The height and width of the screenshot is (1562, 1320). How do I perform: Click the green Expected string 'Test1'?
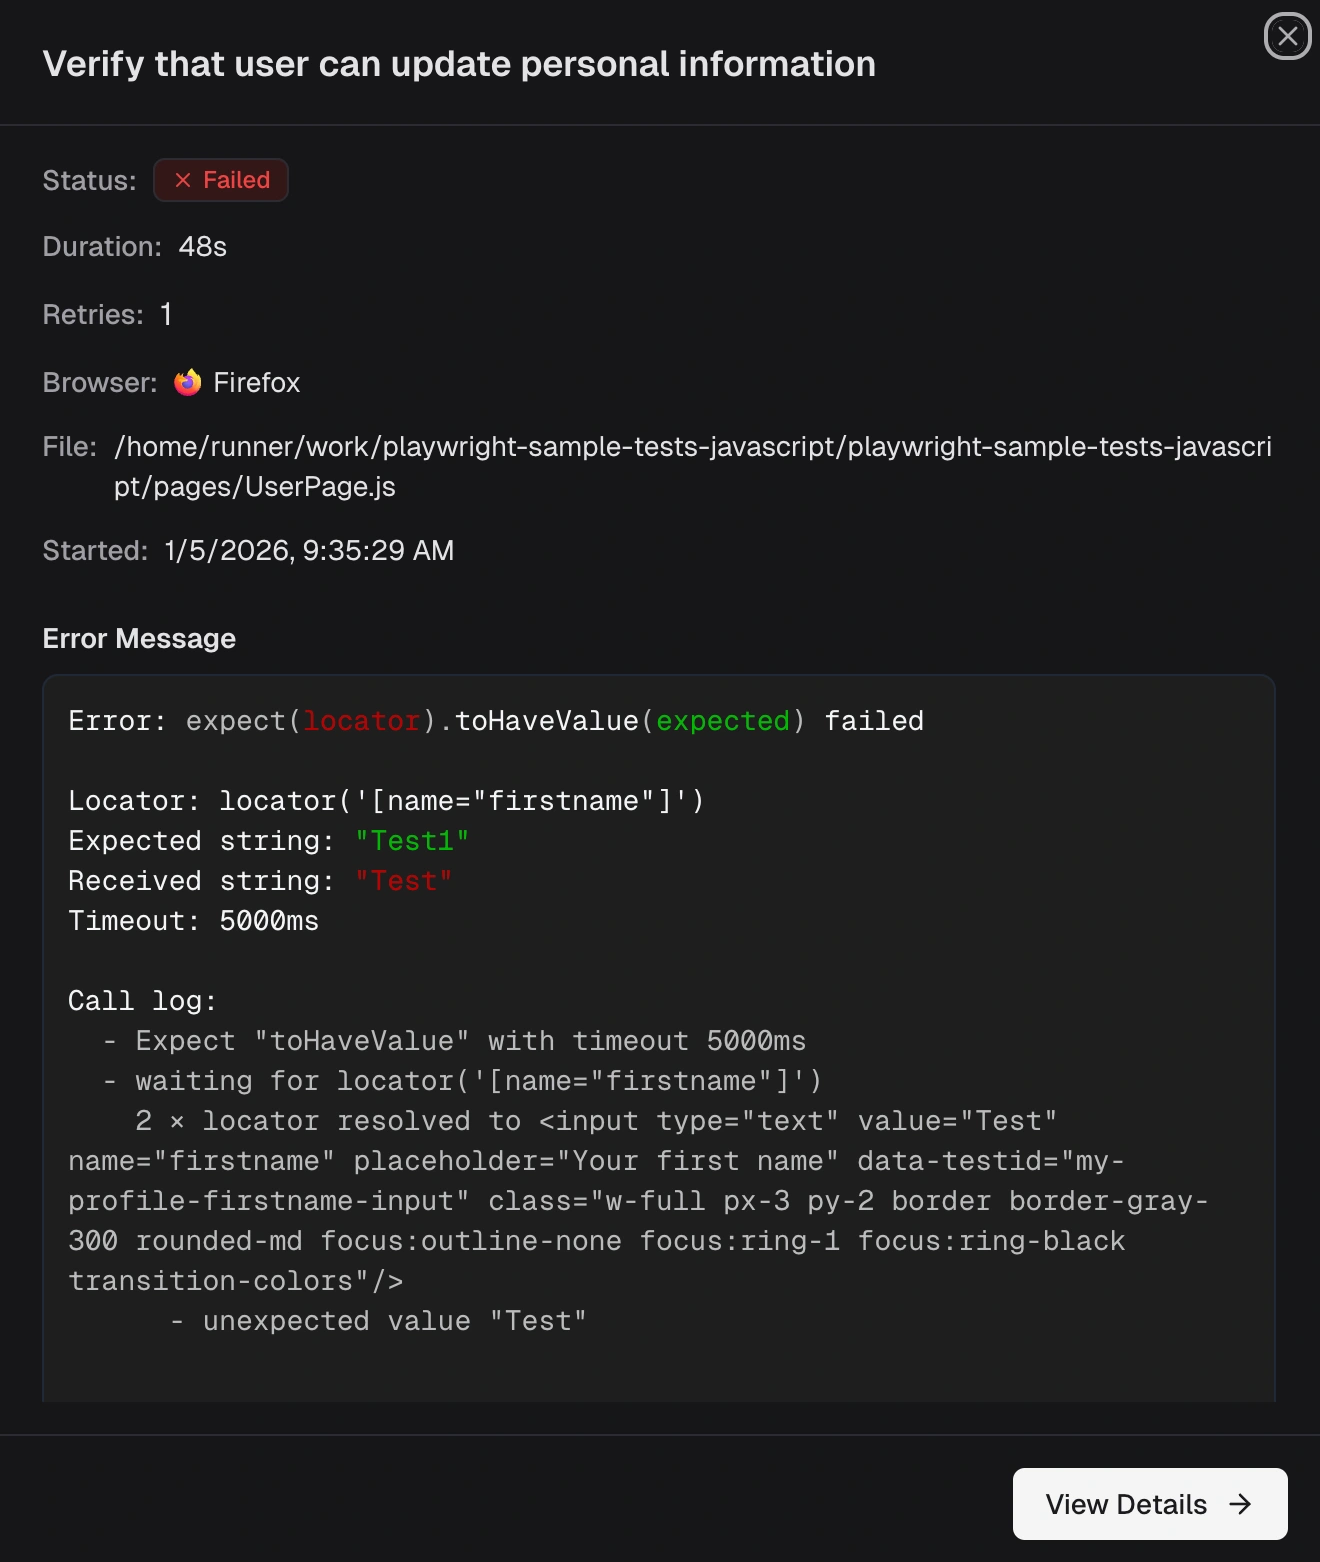pyautogui.click(x=411, y=840)
